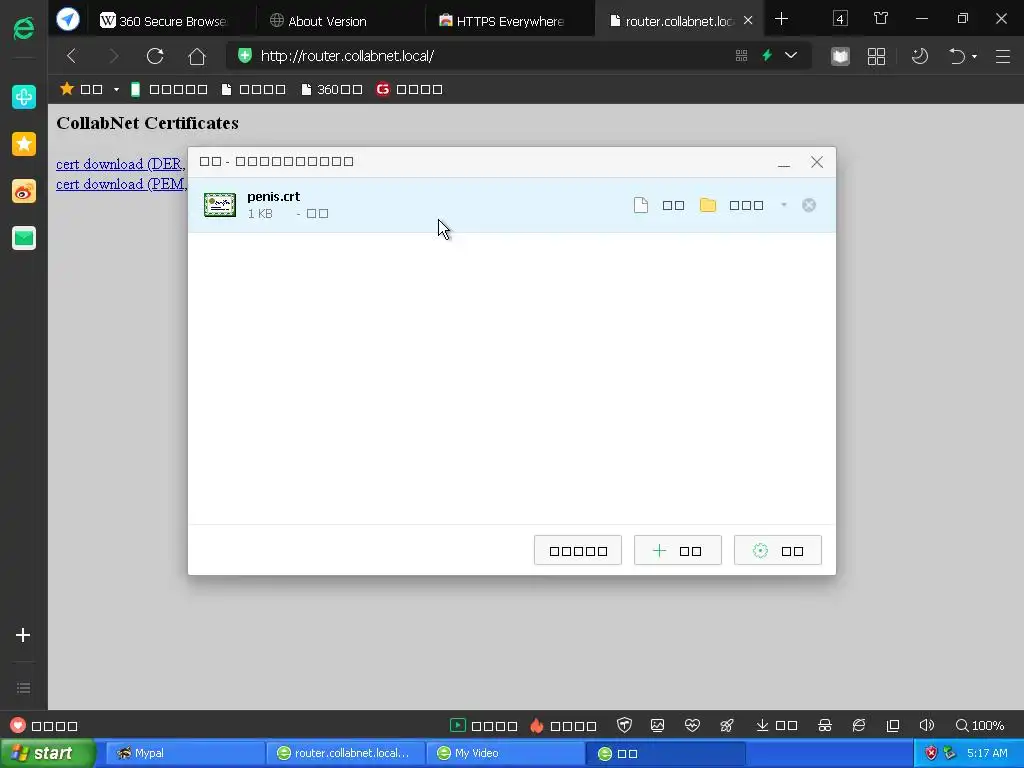The image size is (1024, 768).
Task: Go to the home page
Action: [197, 56]
